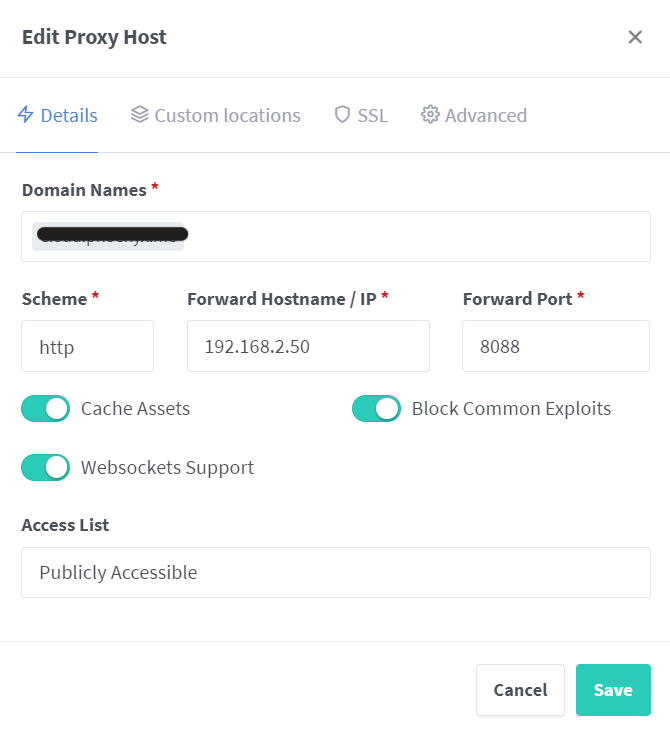670x735 pixels.
Task: Cancel editing the proxy host
Action: pyautogui.click(x=520, y=690)
